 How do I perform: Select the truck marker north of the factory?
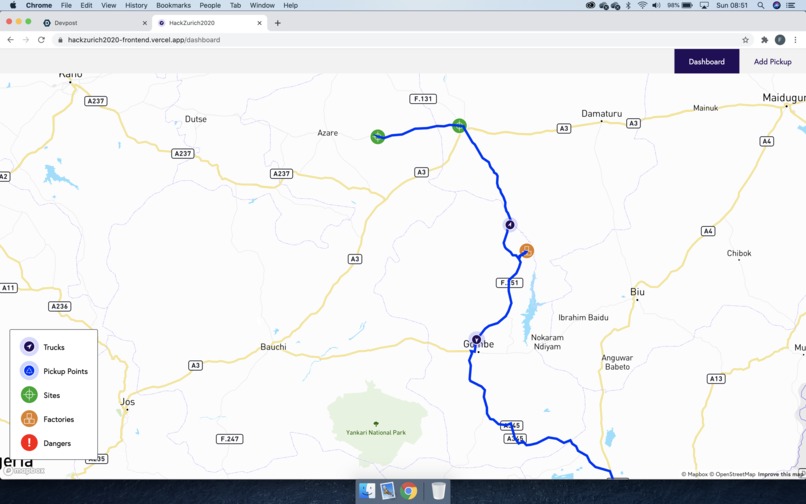pyautogui.click(x=509, y=225)
